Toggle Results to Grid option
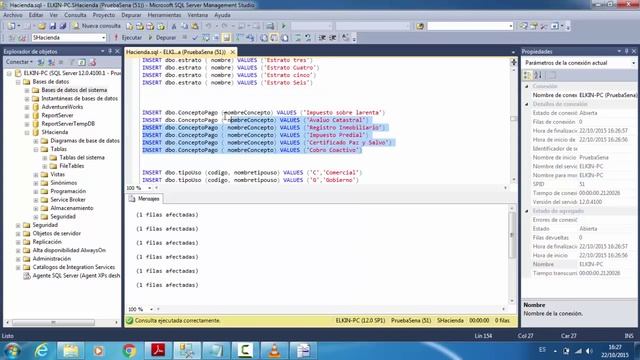The height and width of the screenshot is (360, 640). [274, 38]
